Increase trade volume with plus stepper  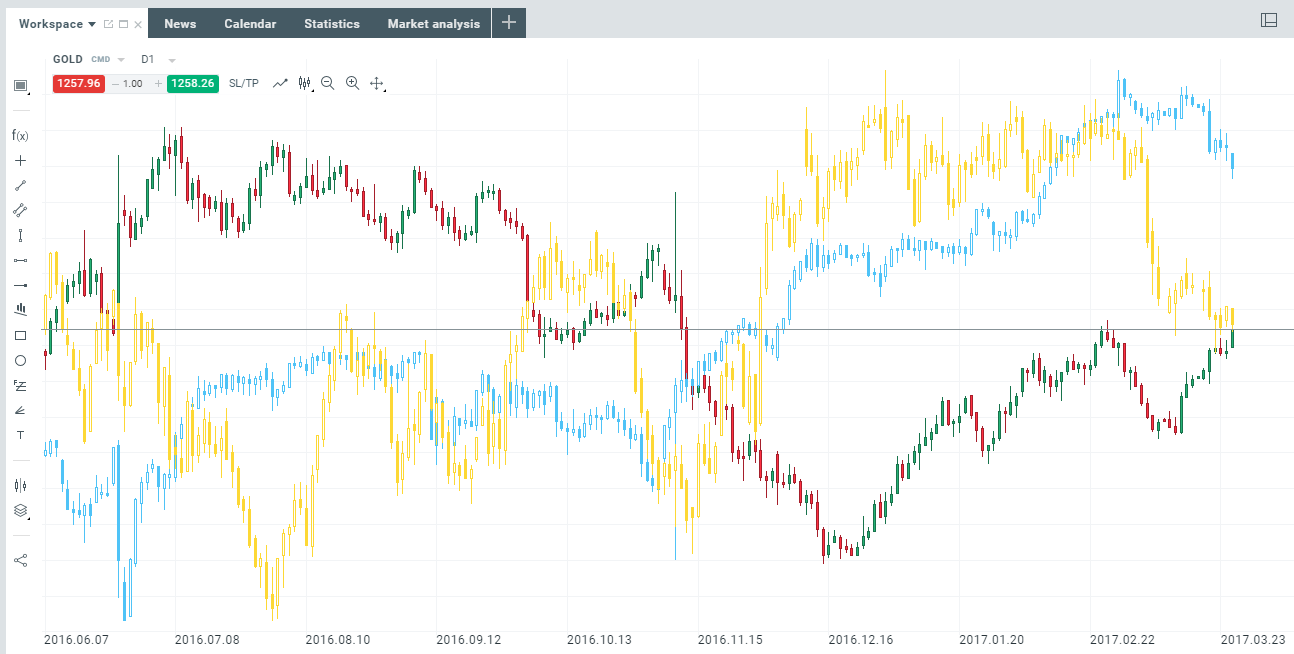pyautogui.click(x=157, y=84)
